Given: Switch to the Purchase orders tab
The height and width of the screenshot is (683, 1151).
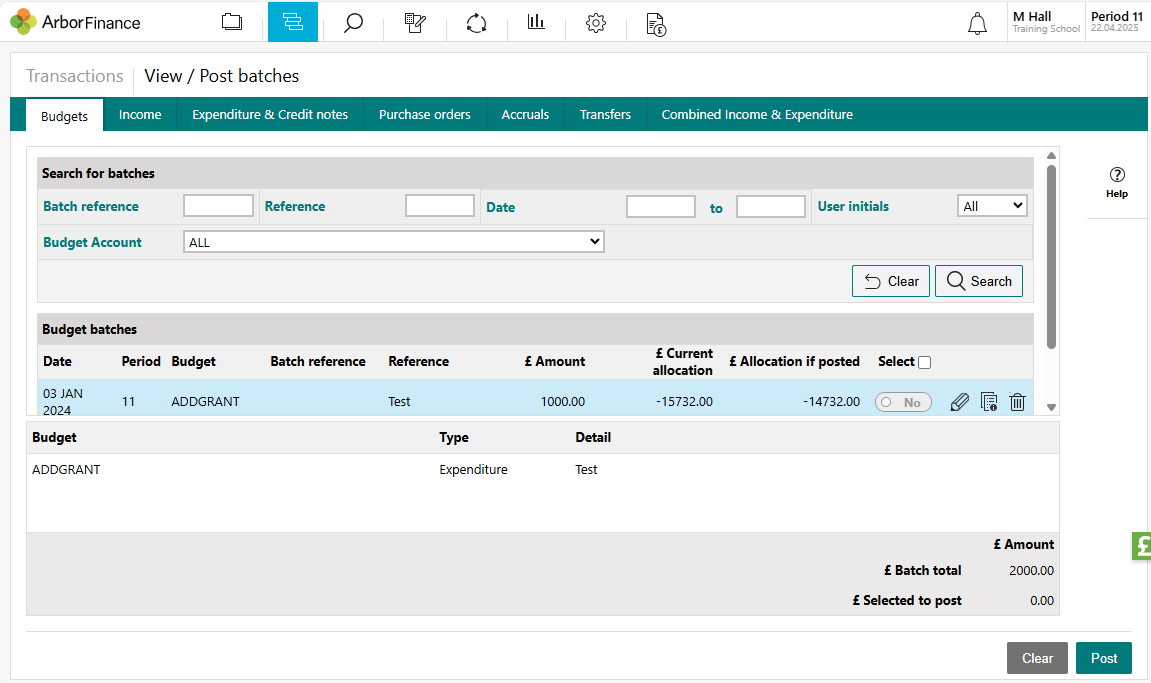Looking at the screenshot, I should pyautogui.click(x=424, y=115).
